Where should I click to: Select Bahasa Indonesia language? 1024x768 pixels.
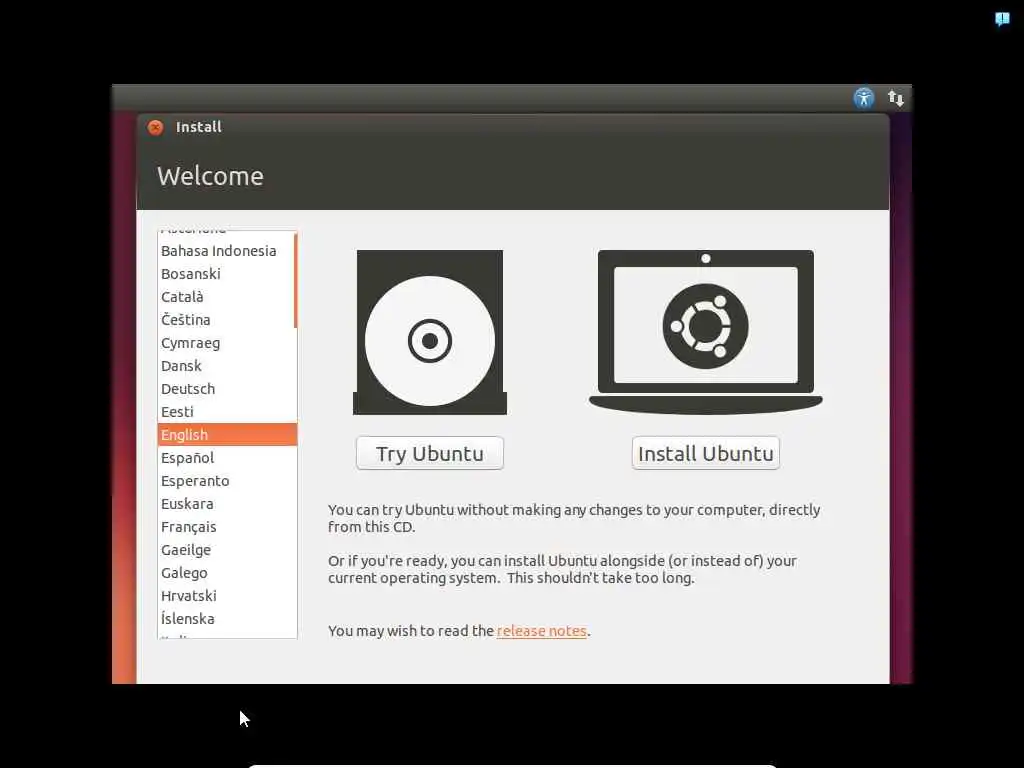coord(227,251)
